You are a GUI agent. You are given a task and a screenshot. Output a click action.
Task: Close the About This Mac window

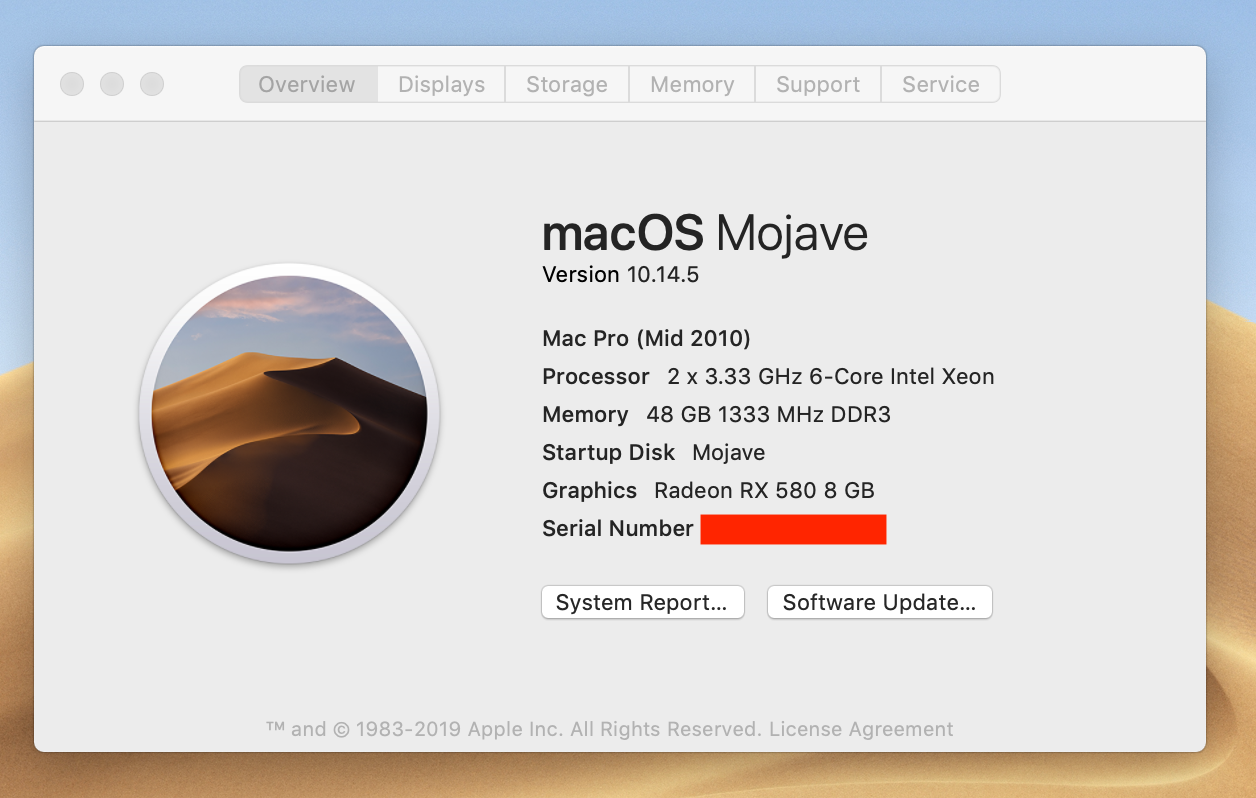pos(72,84)
